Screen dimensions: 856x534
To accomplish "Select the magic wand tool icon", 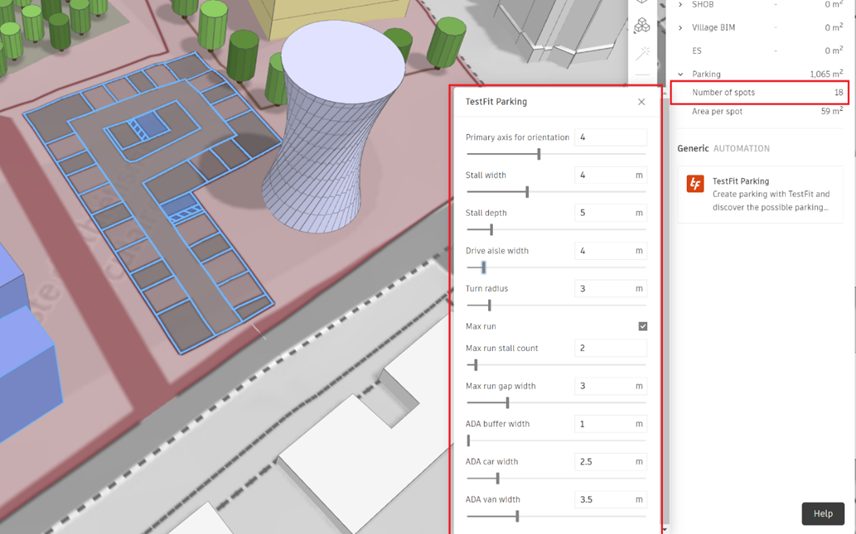I will [643, 53].
